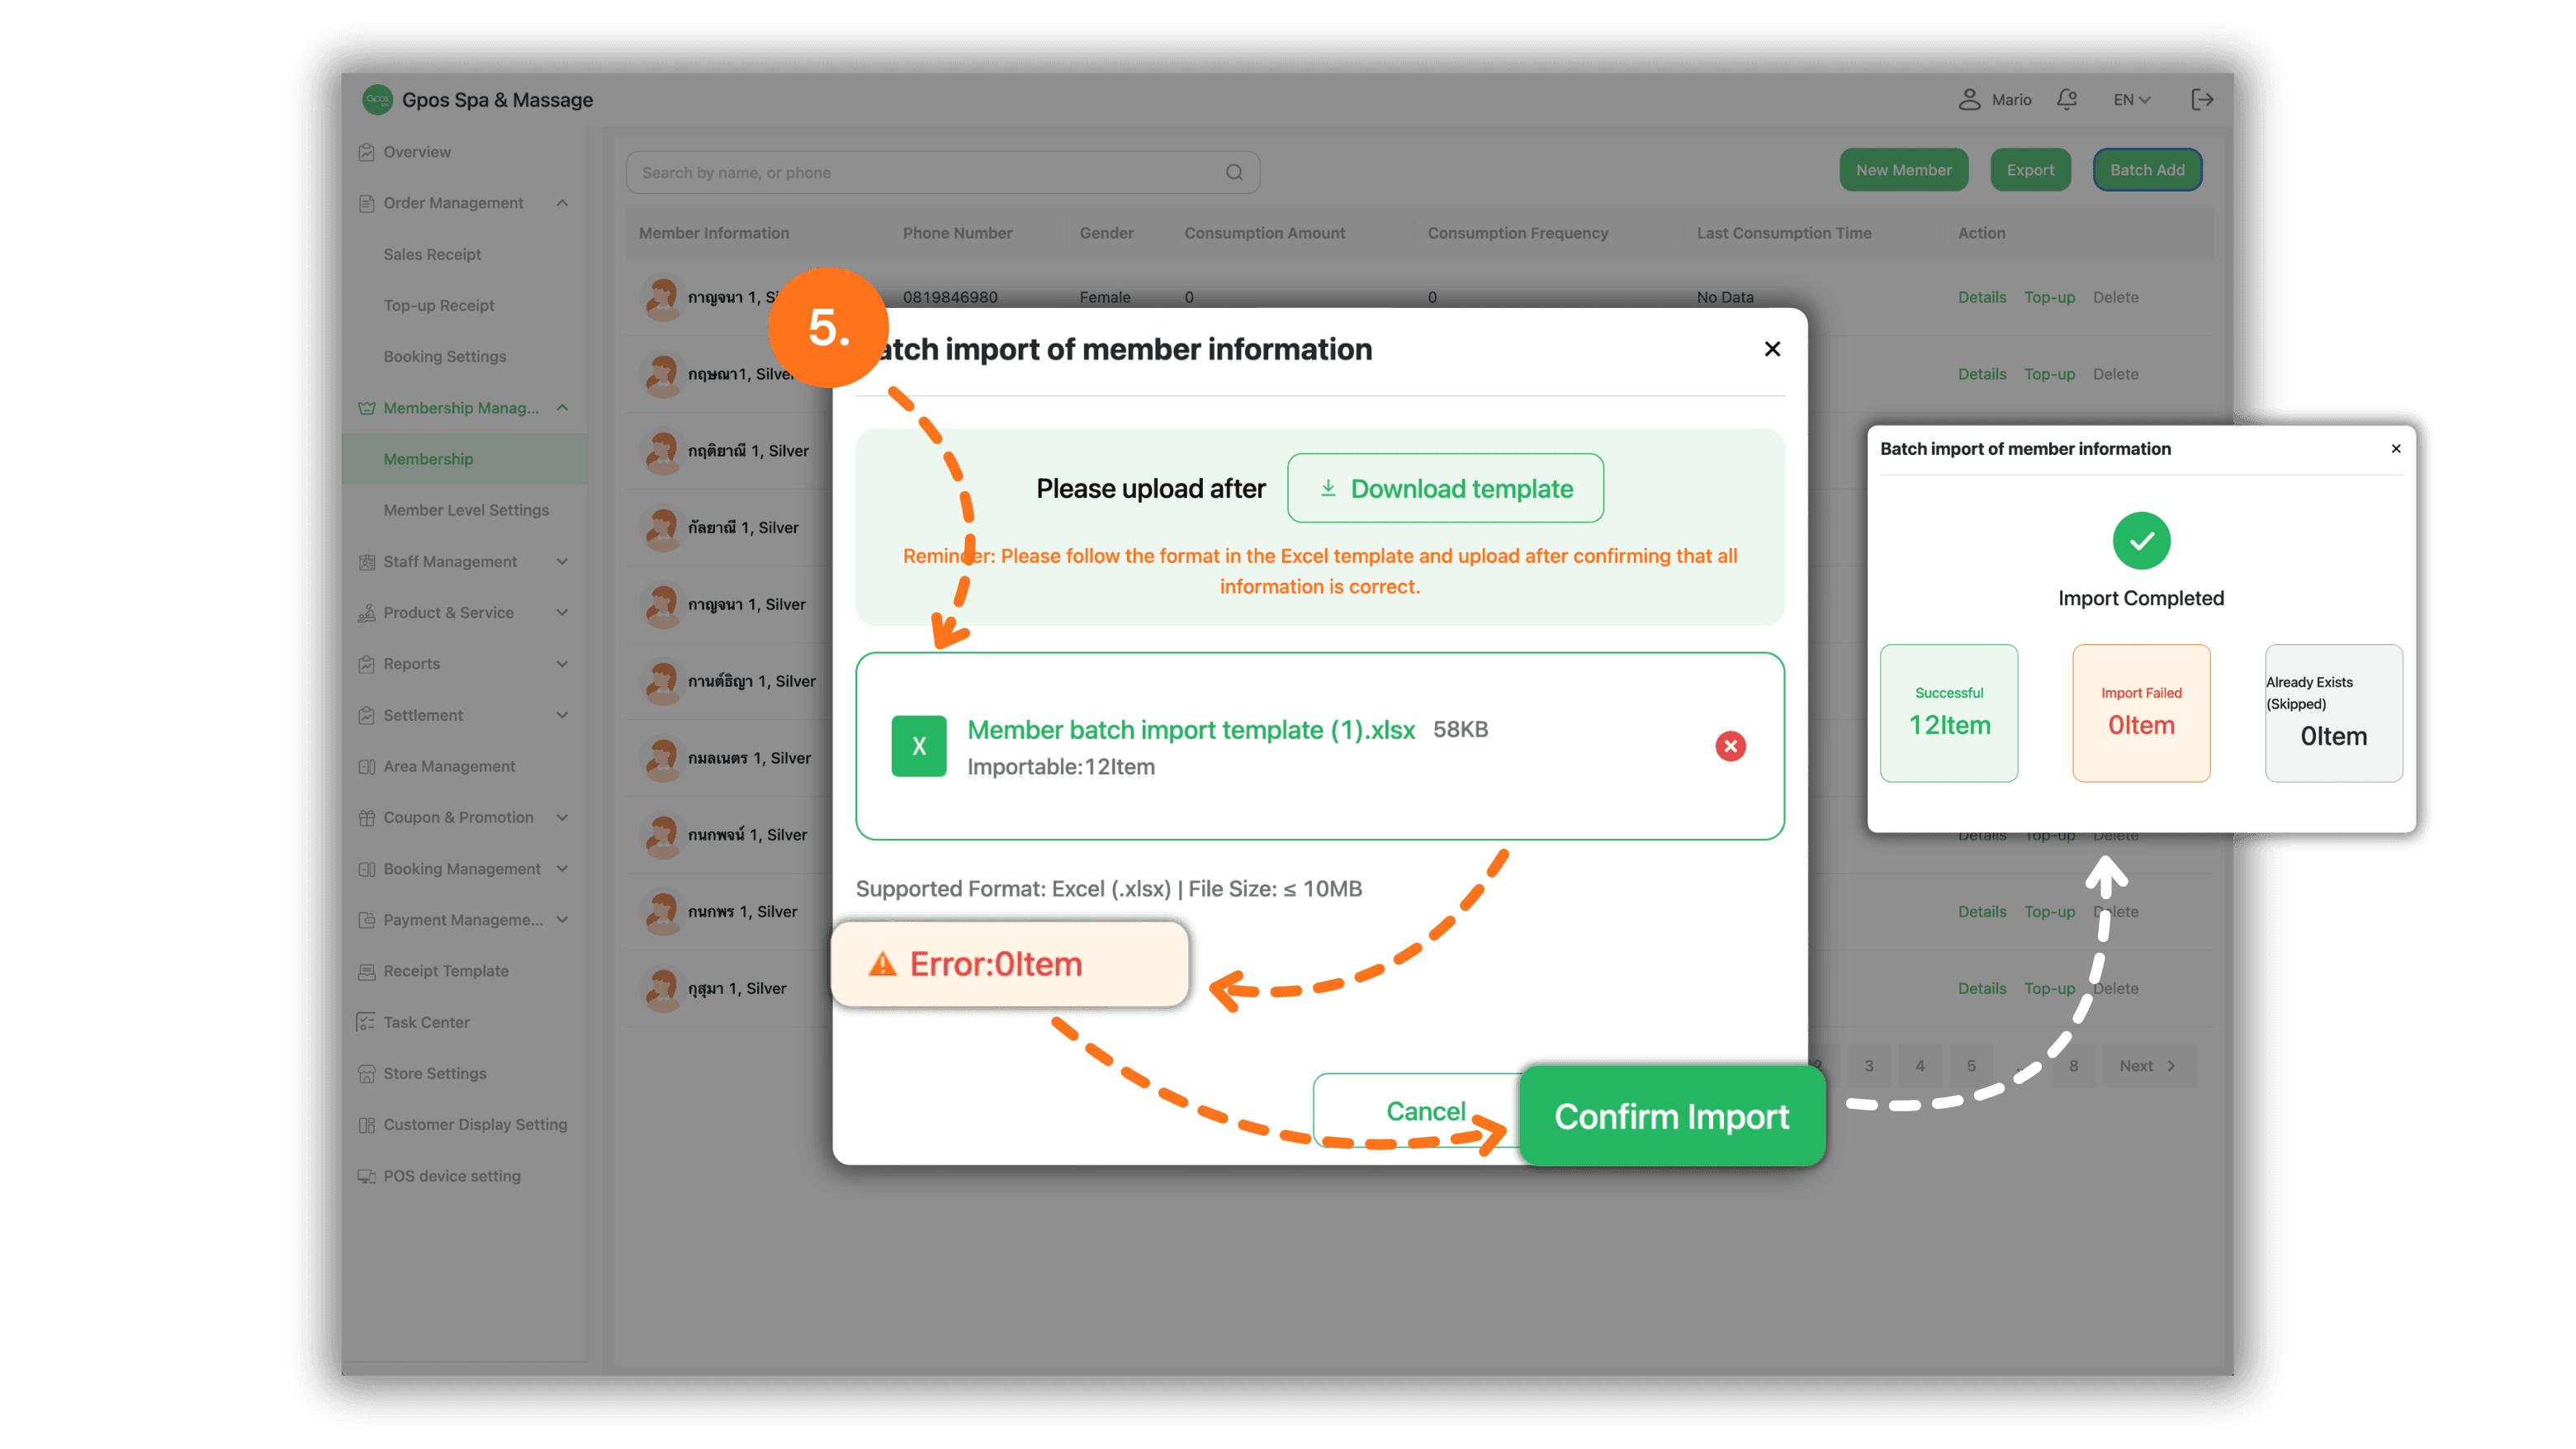Close the Import Completed popup
The height and width of the screenshot is (1449, 2576).
tap(2395, 449)
